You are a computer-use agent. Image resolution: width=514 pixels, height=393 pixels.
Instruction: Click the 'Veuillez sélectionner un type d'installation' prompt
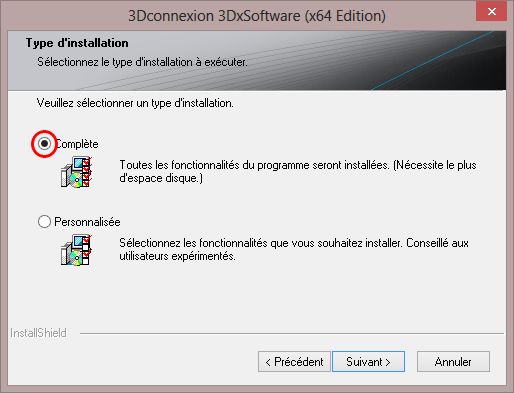[x=135, y=103]
